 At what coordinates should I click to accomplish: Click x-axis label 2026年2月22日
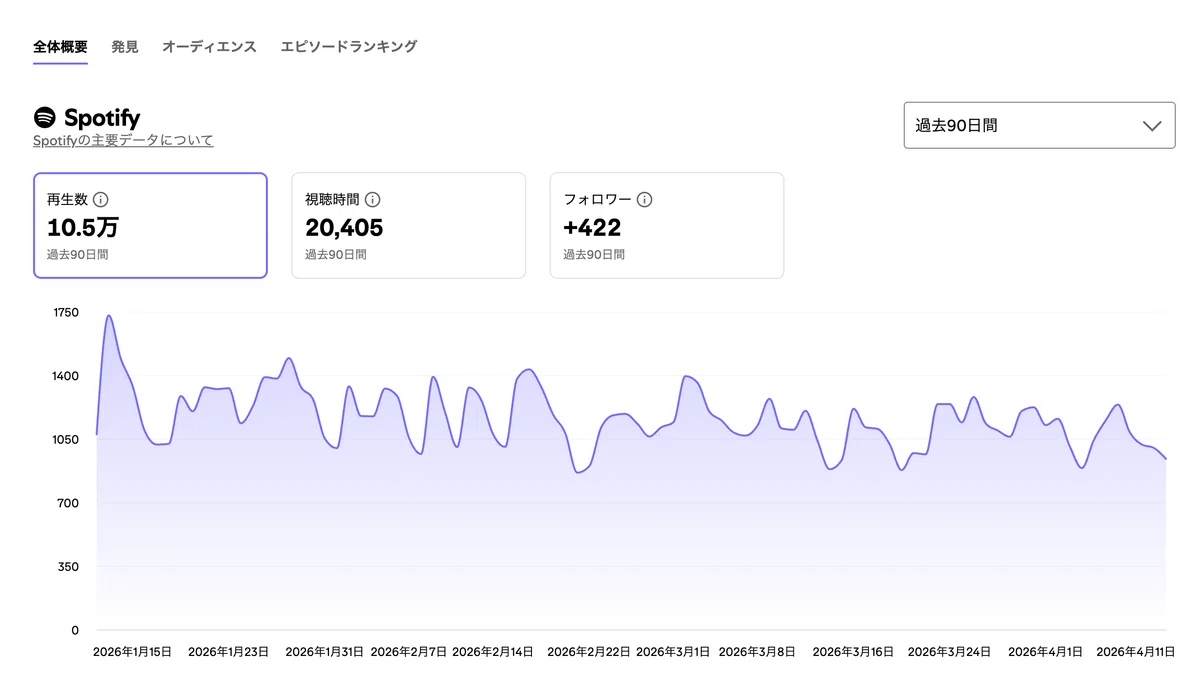[589, 652]
